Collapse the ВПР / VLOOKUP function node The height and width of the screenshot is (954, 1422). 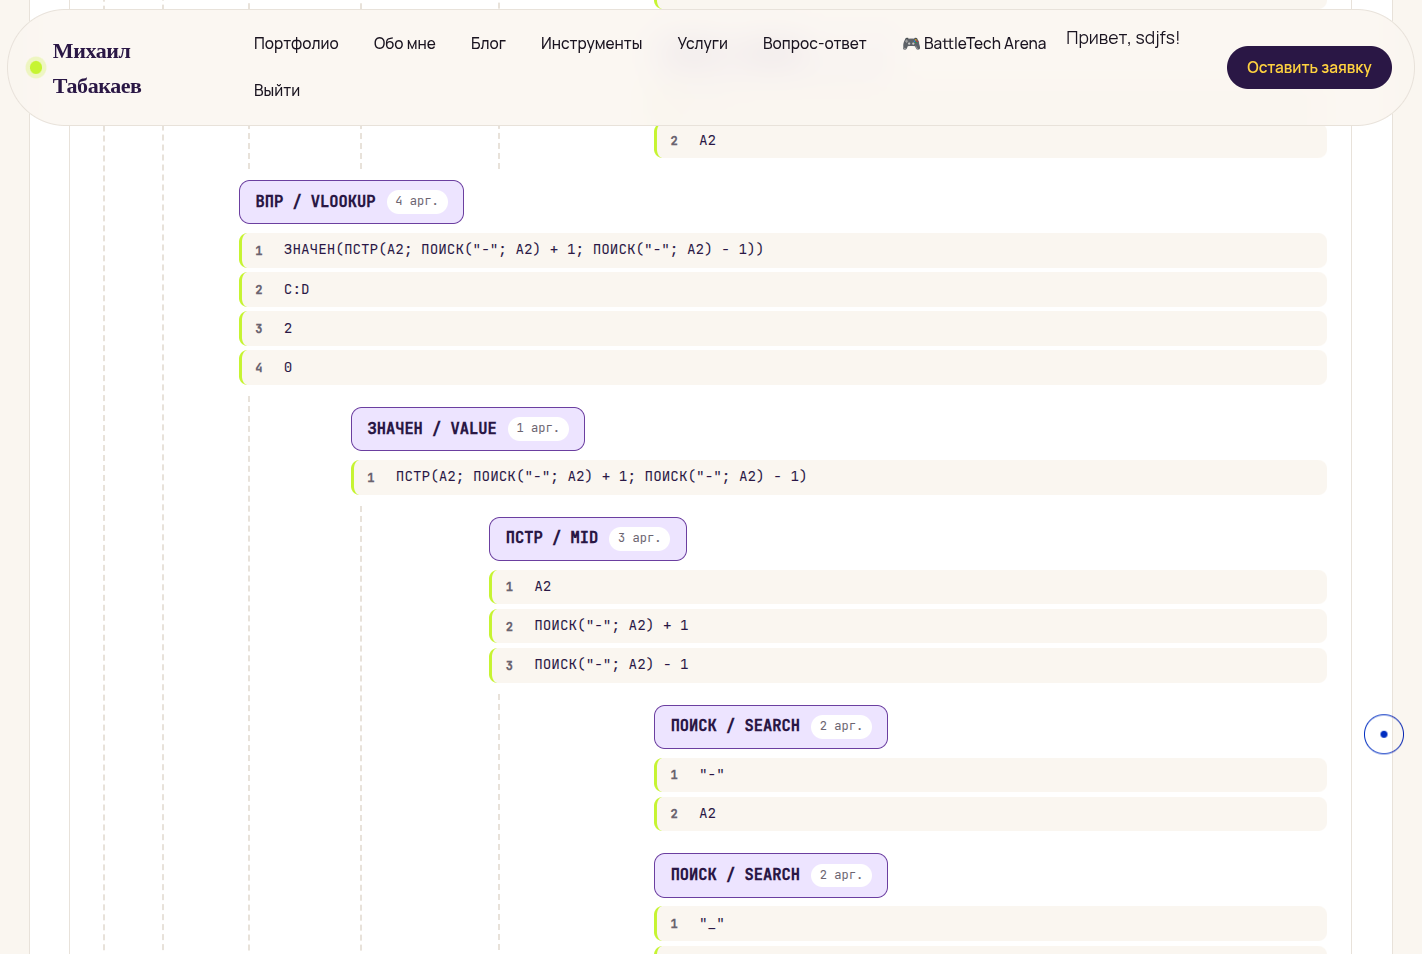coord(351,202)
